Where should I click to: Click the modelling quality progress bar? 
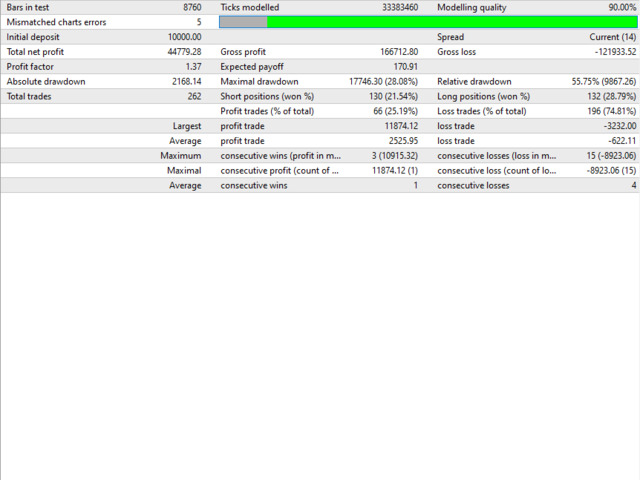click(428, 22)
